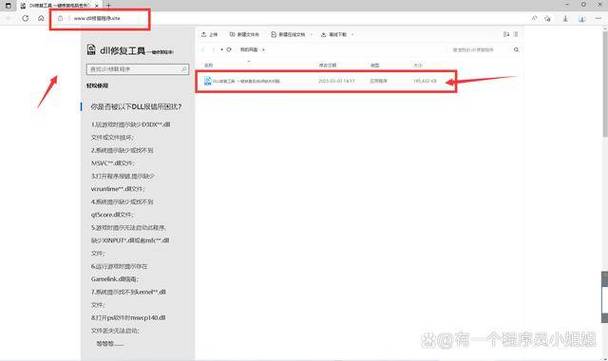Go to the browser home page
Image resolution: width=608 pixels, height=361 pixels.
click(41, 18)
